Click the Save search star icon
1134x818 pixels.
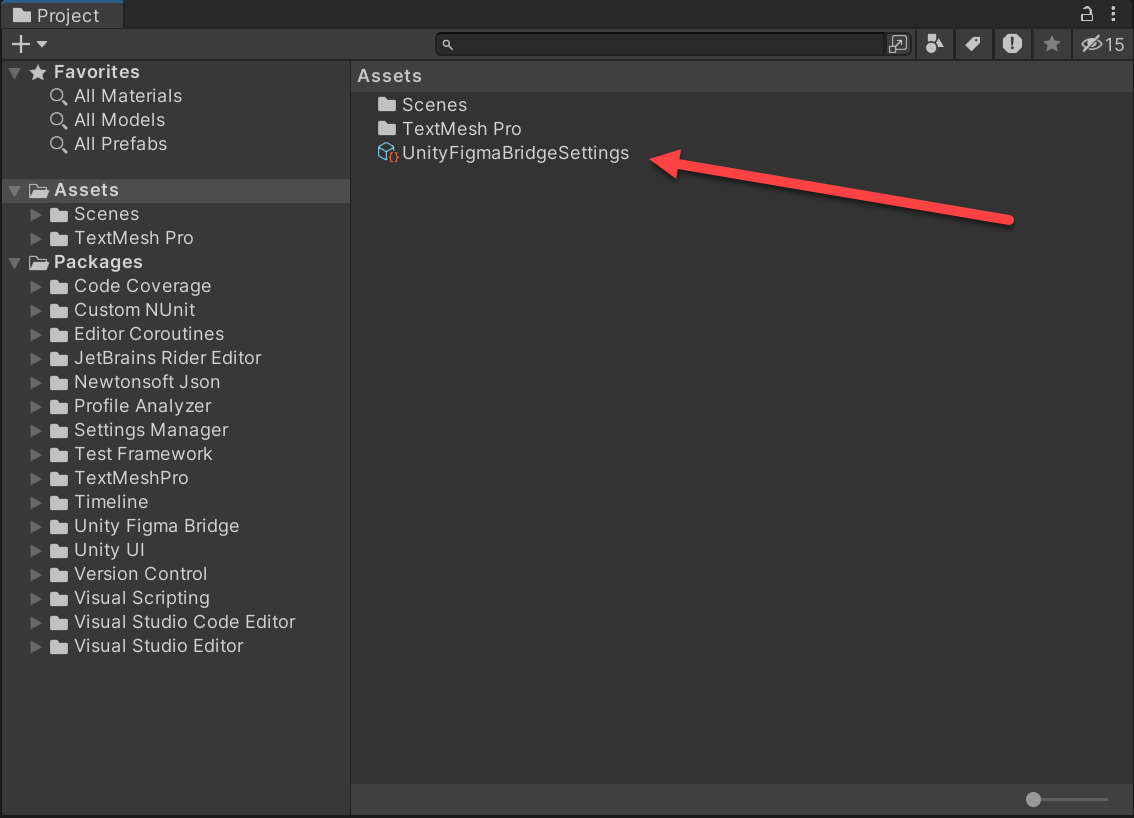[1052, 44]
